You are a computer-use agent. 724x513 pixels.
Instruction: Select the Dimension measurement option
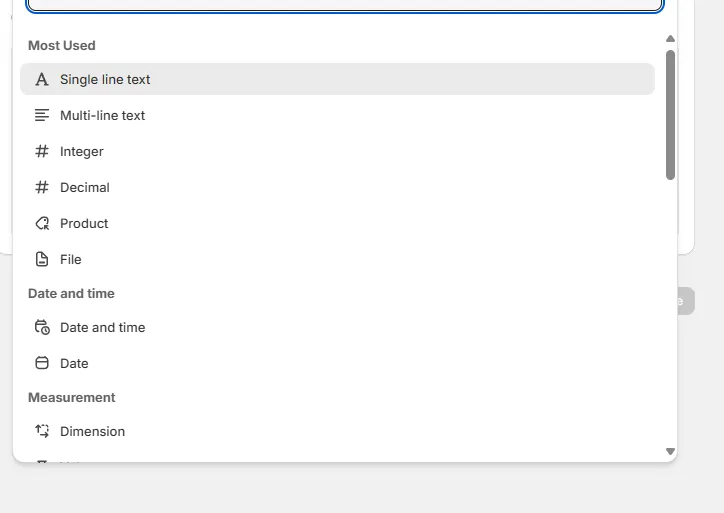point(92,431)
